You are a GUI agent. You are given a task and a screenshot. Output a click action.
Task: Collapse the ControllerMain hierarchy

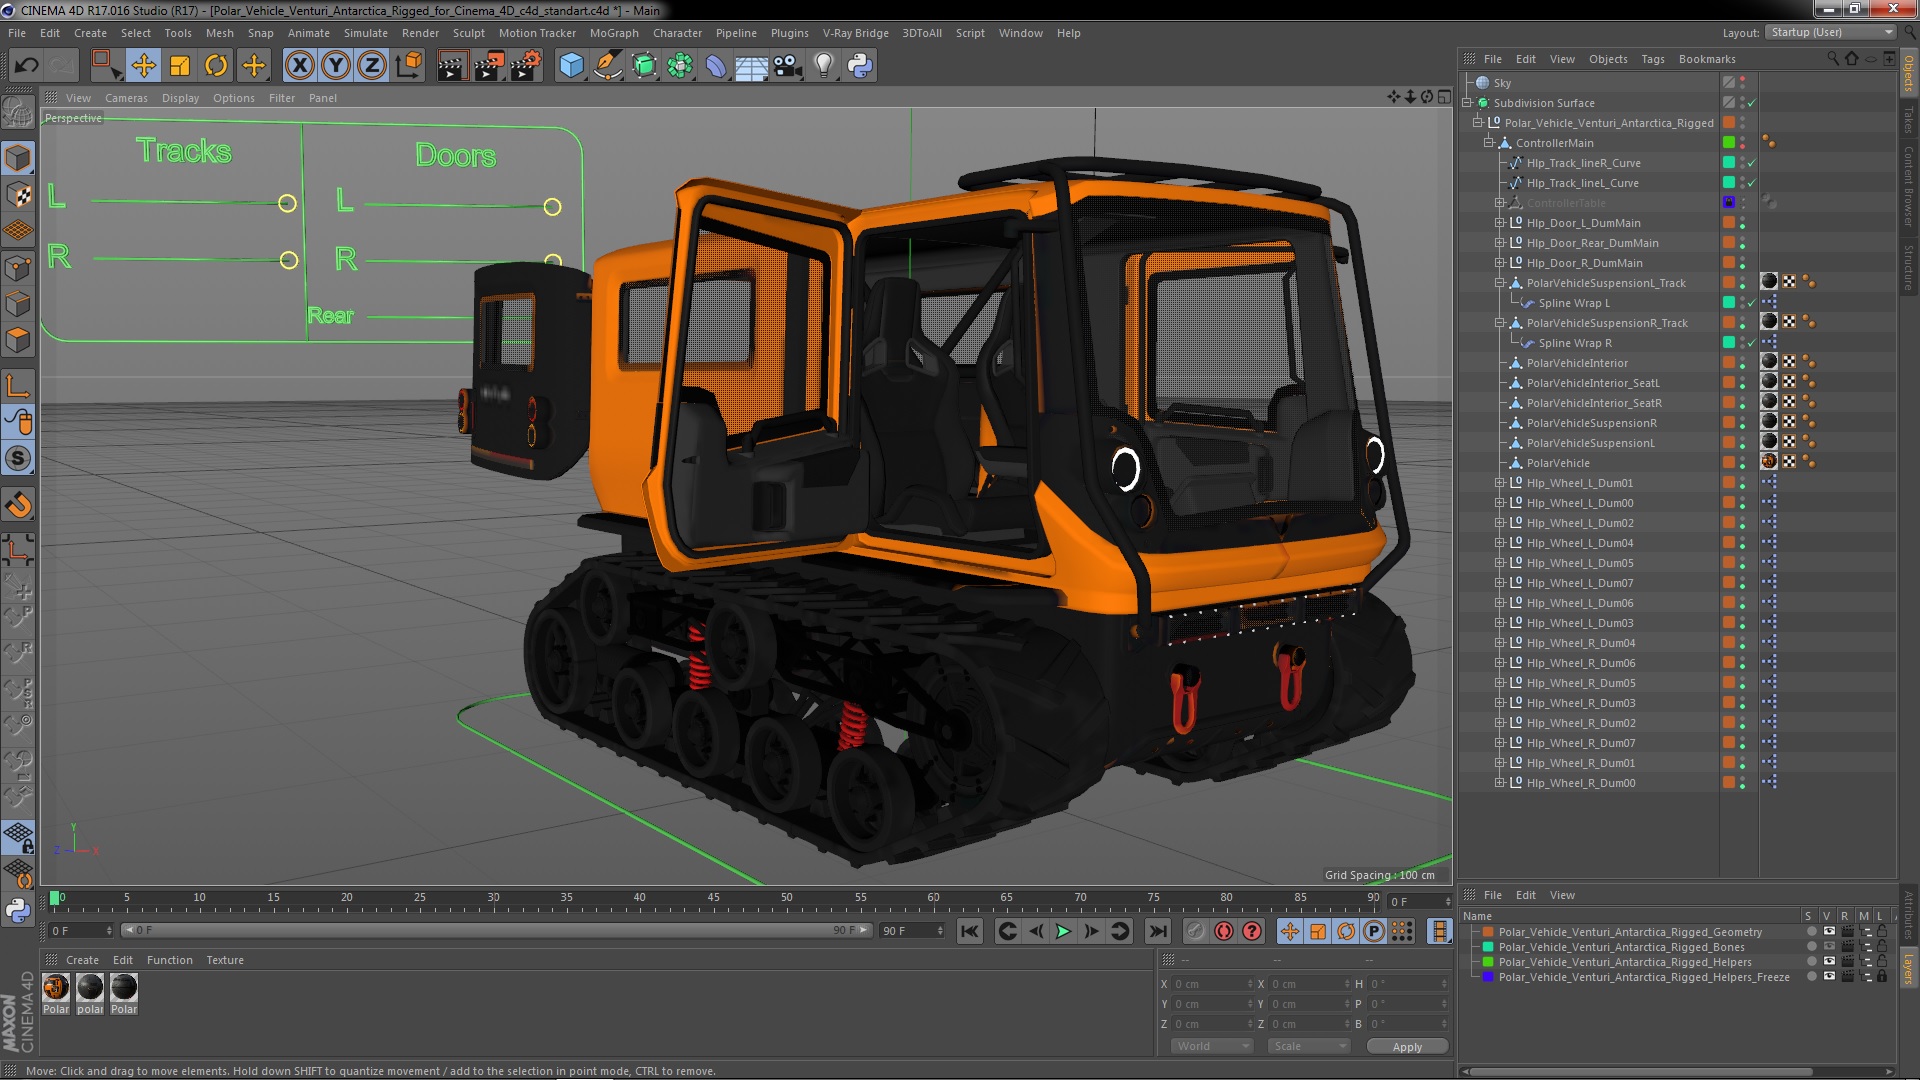pyautogui.click(x=1488, y=143)
